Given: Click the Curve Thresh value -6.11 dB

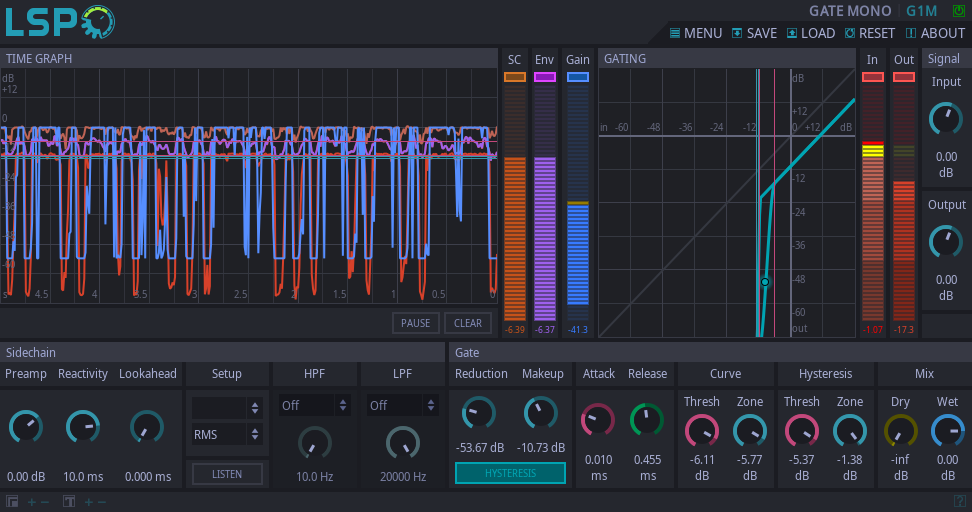Looking at the screenshot, I should pos(702,468).
